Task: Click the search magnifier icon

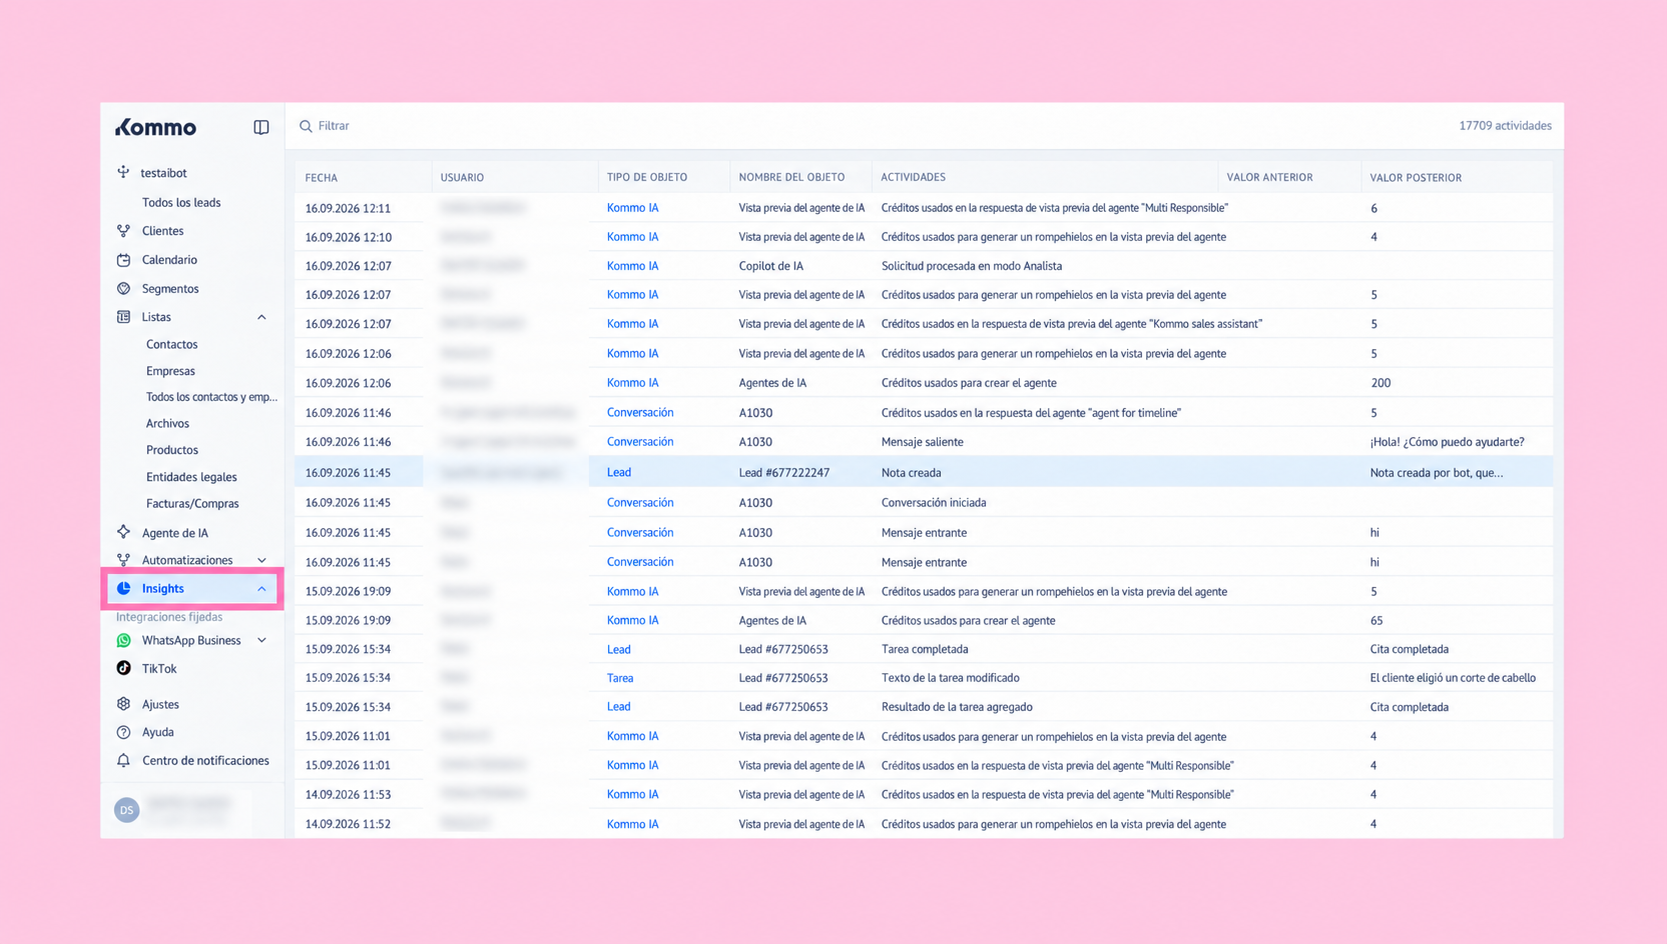Action: point(306,126)
